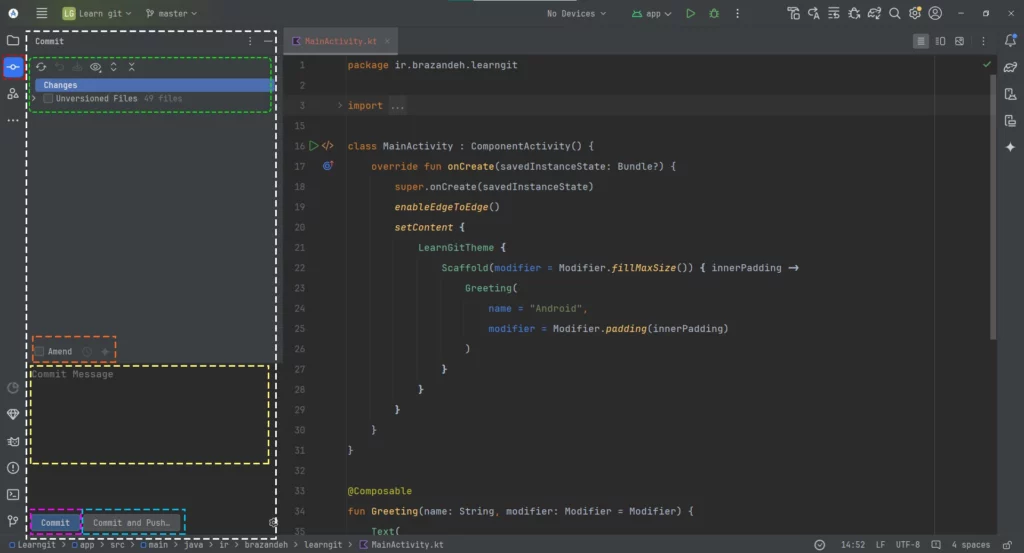This screenshot has width=1024, height=553.
Task: Open Terminal tool window in left sidebar
Action: pos(12,494)
